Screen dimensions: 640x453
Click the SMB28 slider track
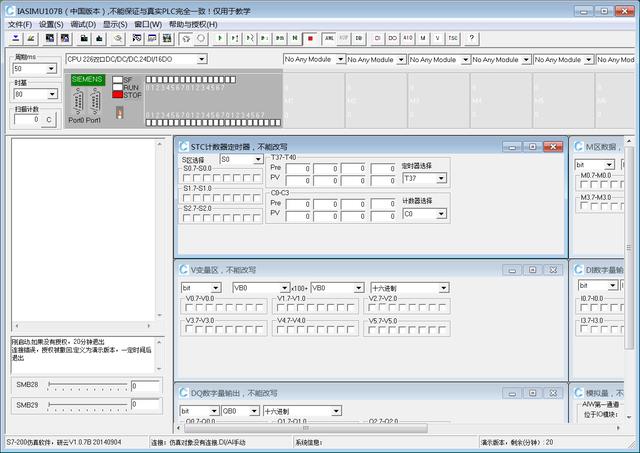tap(88, 385)
